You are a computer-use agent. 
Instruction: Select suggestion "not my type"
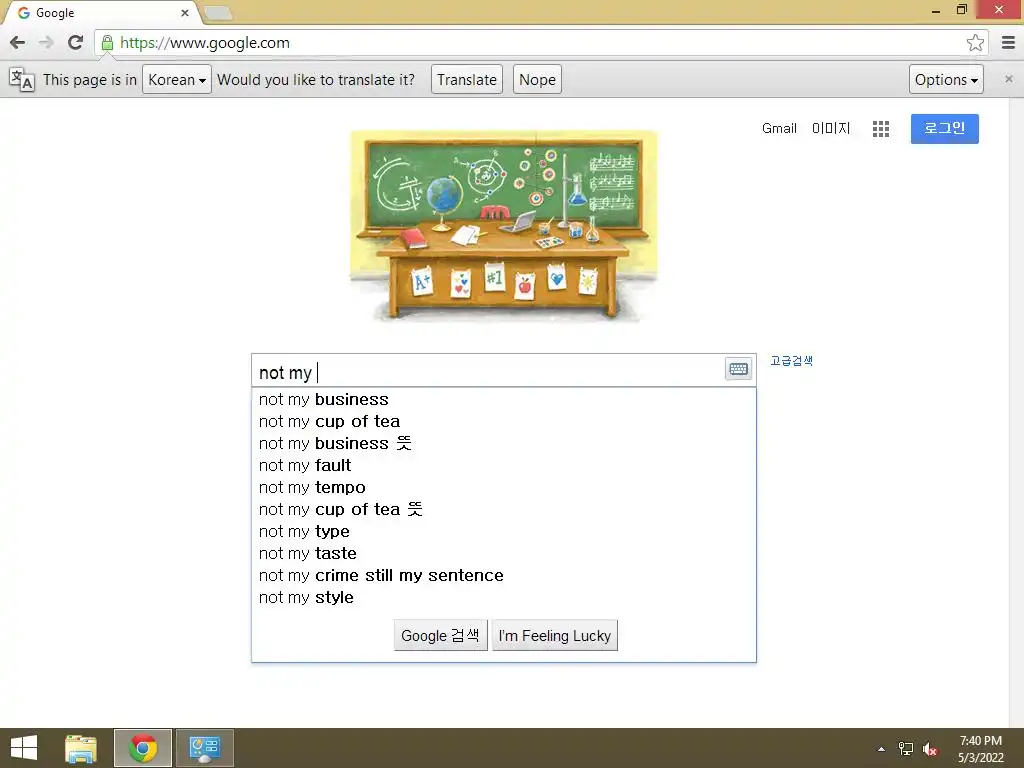click(x=504, y=531)
